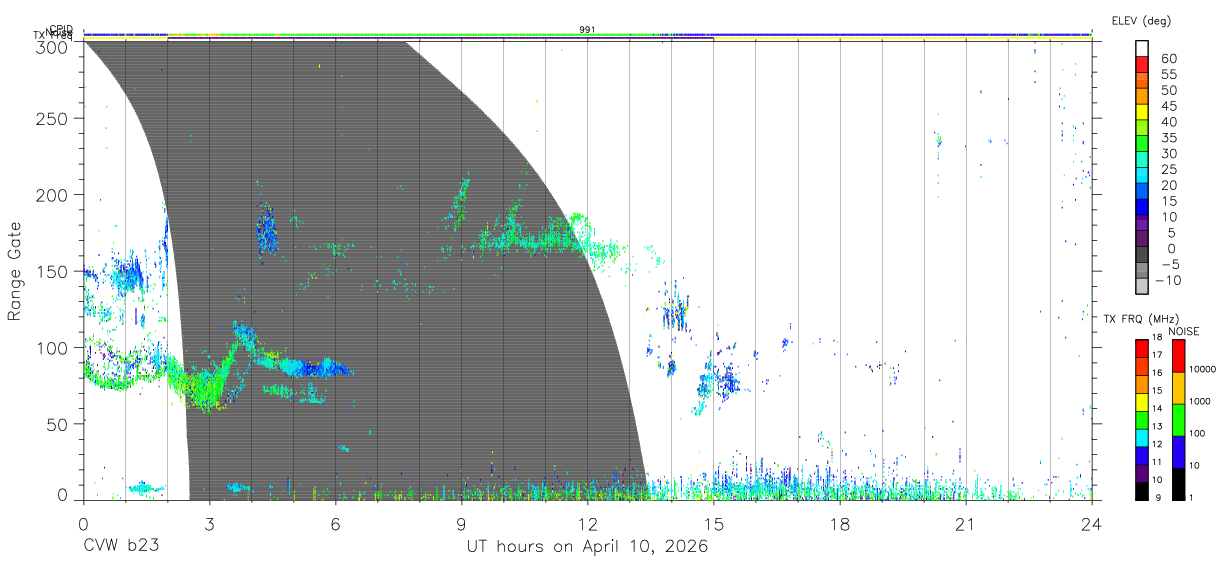The height and width of the screenshot is (567, 1228).
Task: Pick the green NOISE segment between 100 and 1000
Action: point(1178,420)
